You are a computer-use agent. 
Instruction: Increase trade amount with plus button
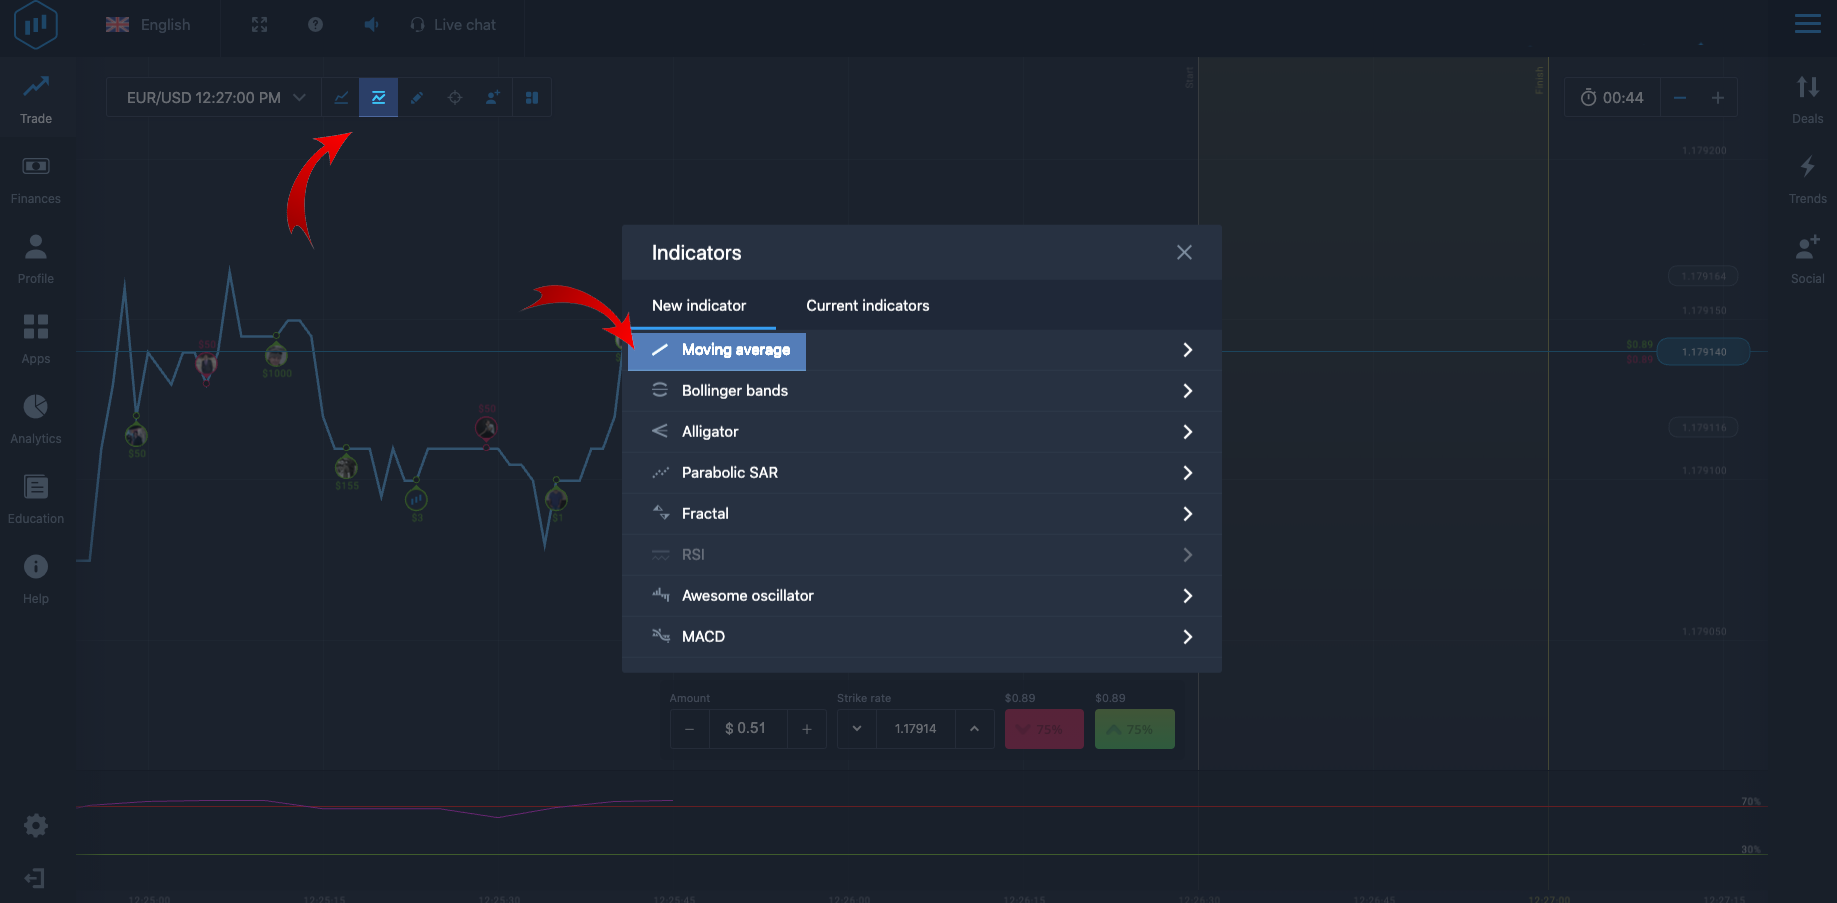807,729
